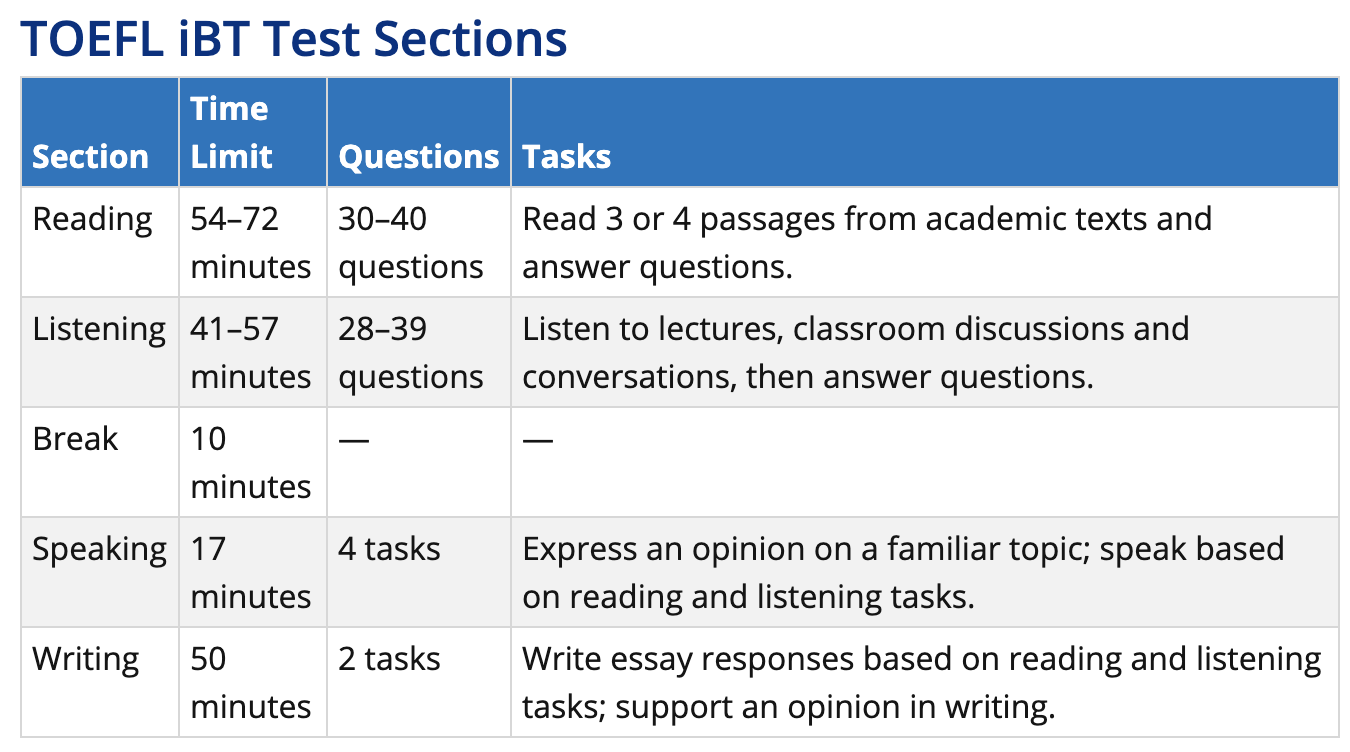Select the "Time Limit" column header
The height and width of the screenshot is (752, 1350).
pyautogui.click(x=232, y=132)
